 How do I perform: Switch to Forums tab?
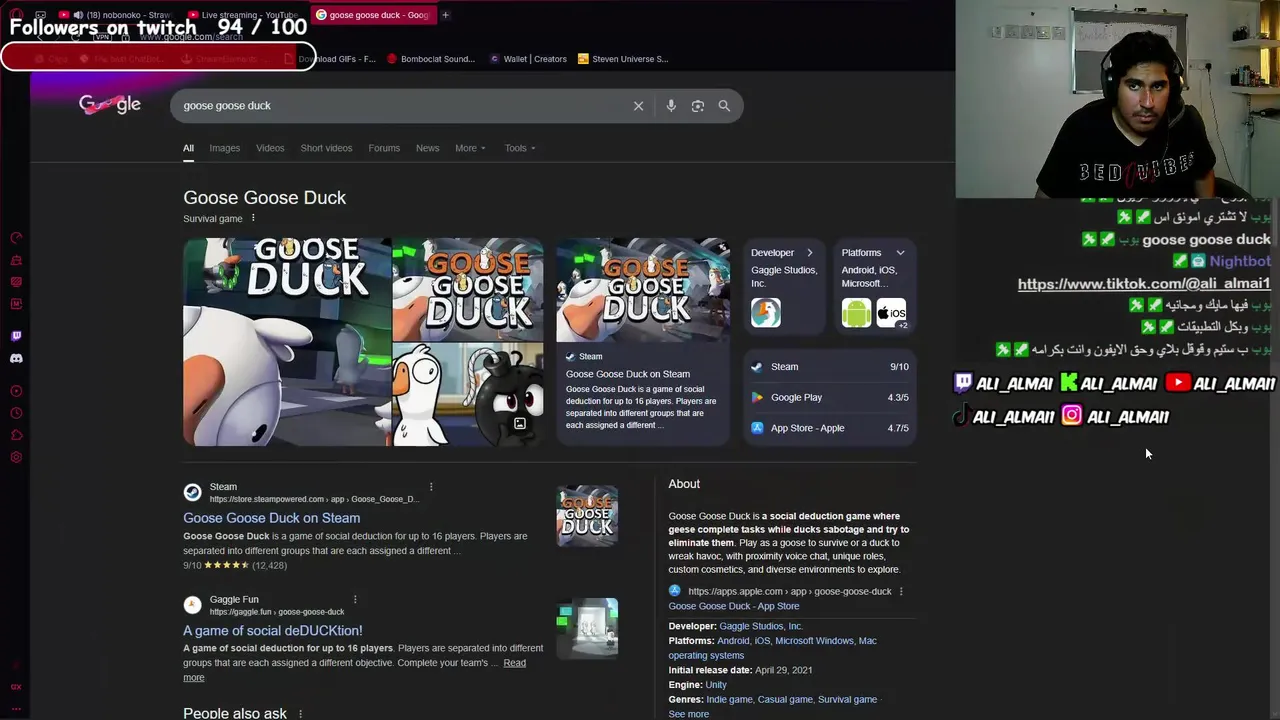384,148
